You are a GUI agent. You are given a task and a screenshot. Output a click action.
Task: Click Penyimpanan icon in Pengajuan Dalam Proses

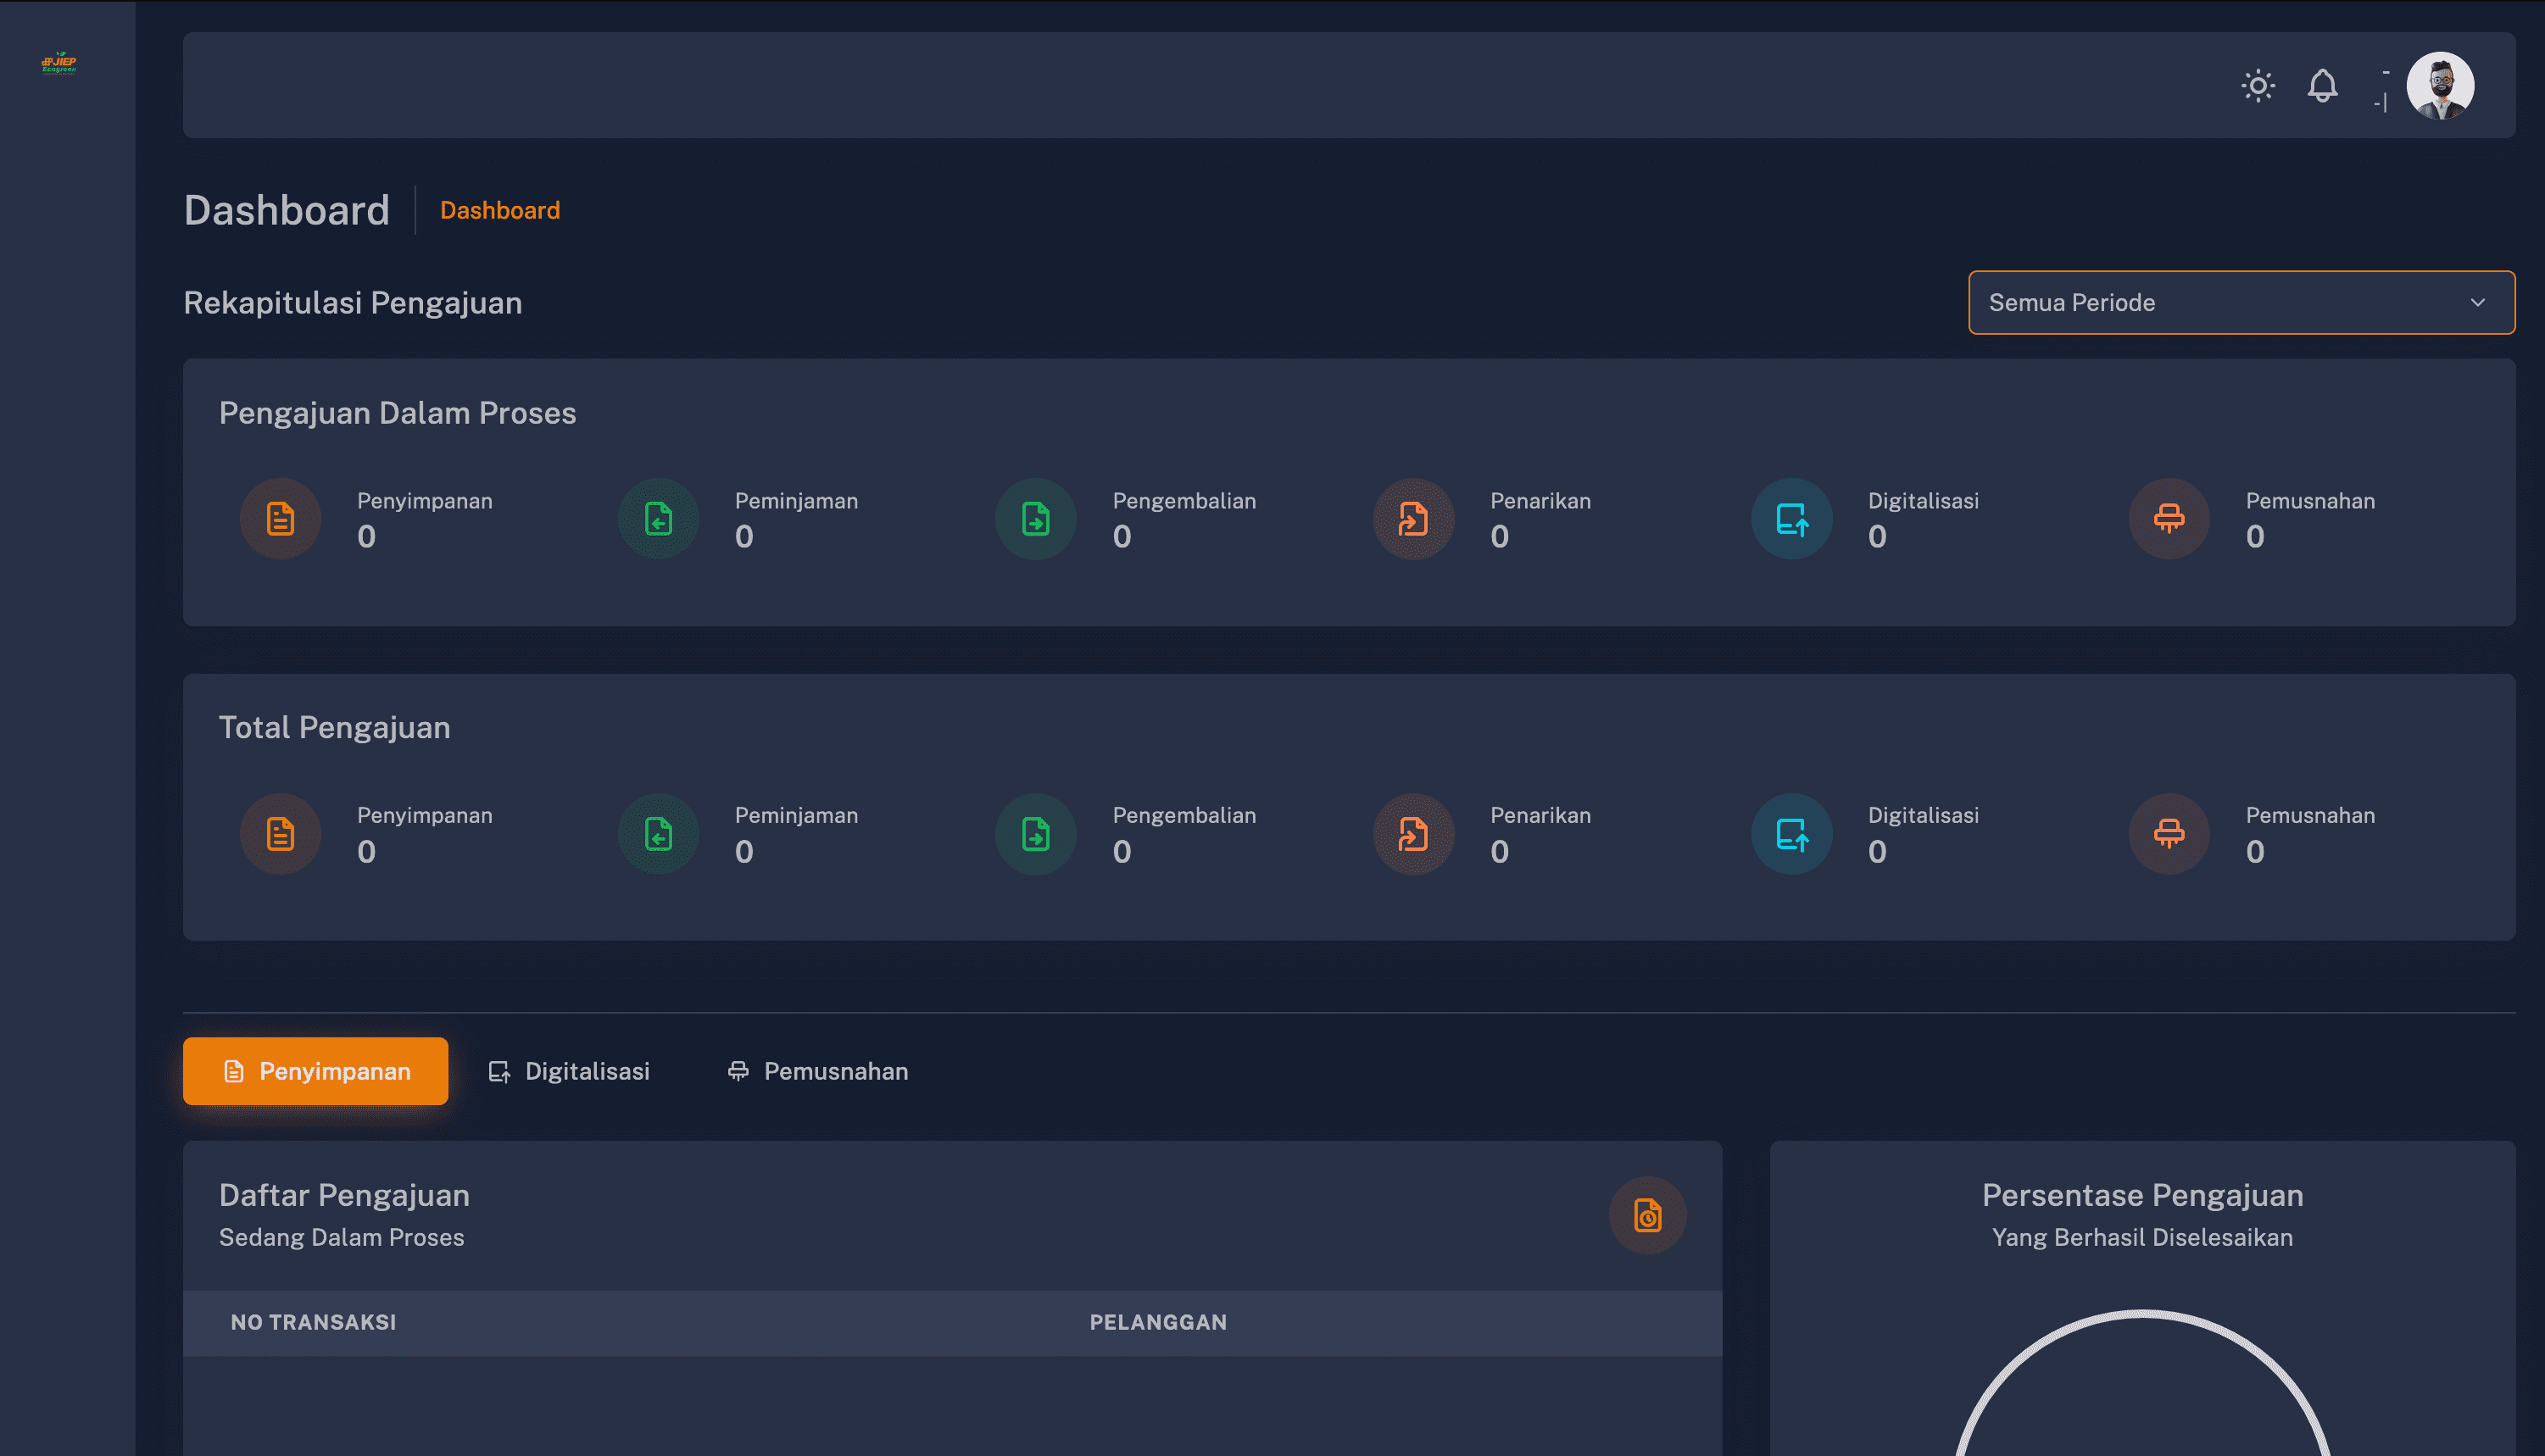click(280, 519)
